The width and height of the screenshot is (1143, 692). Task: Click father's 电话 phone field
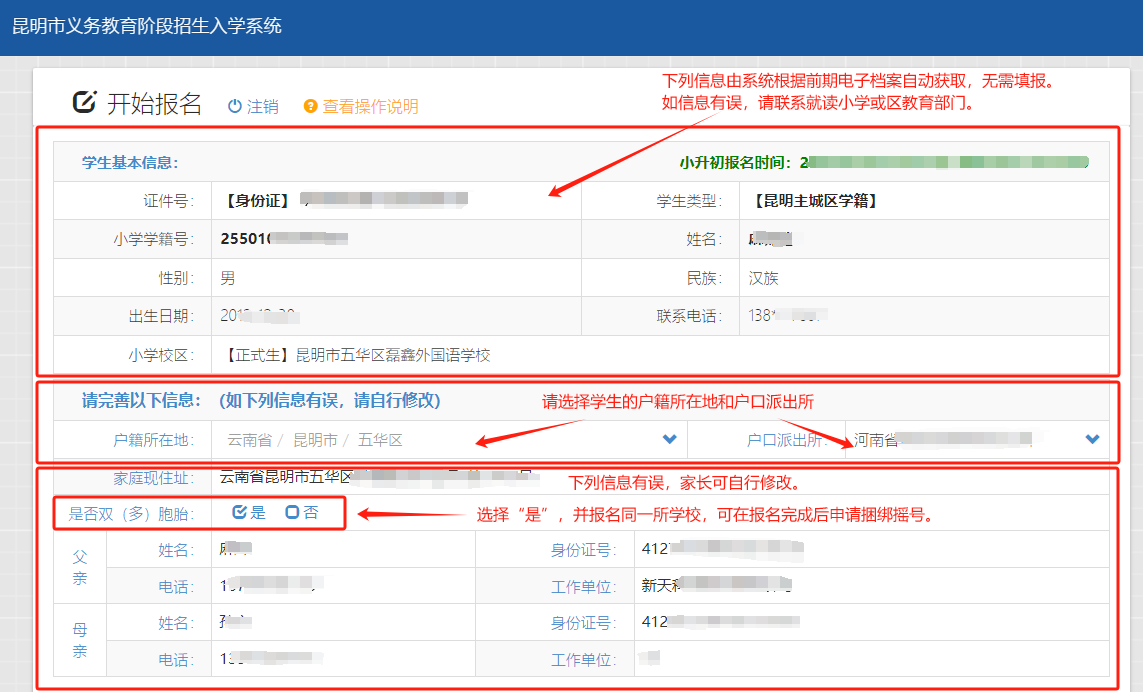coord(370,586)
